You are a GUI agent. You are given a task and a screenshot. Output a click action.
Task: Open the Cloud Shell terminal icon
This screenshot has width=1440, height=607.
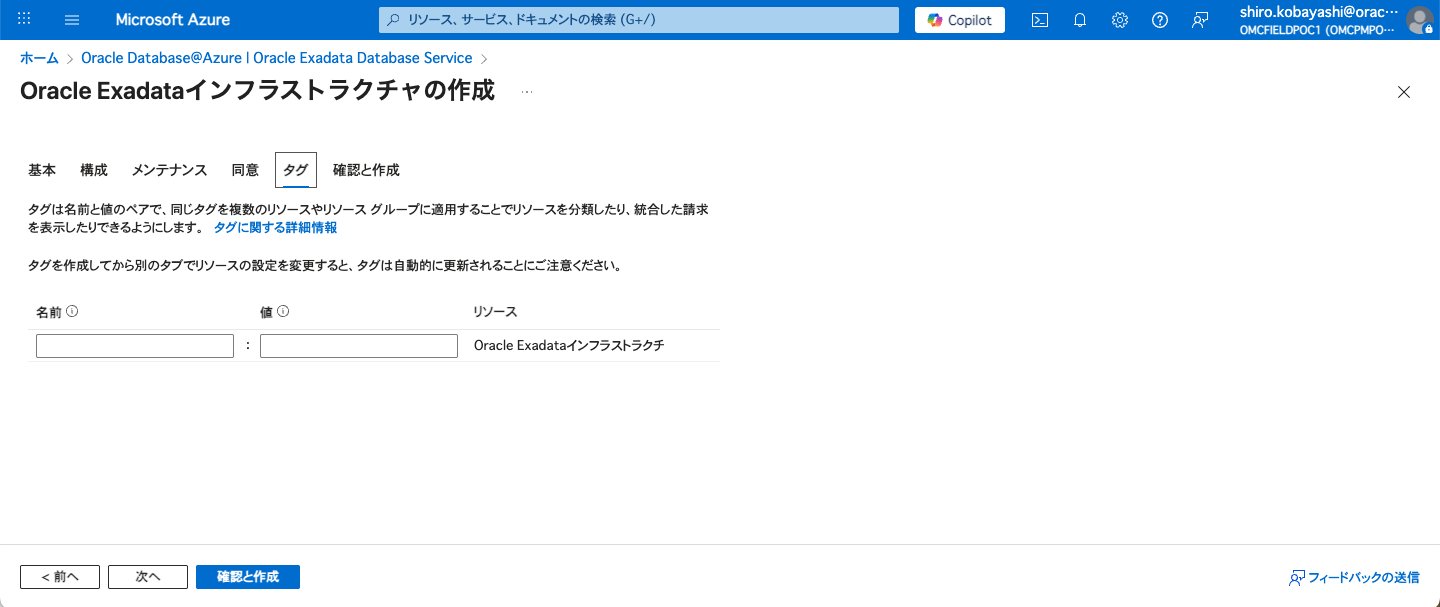pos(1039,19)
